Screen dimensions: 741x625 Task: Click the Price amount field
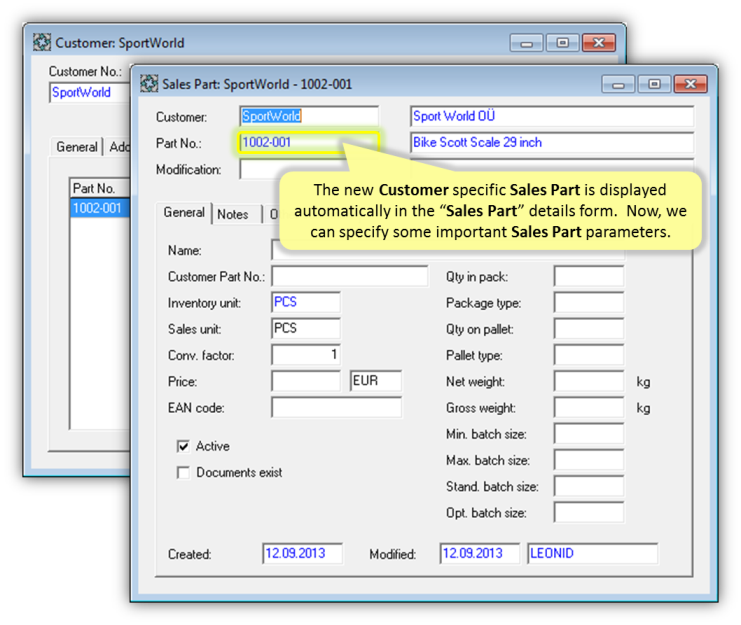click(306, 381)
